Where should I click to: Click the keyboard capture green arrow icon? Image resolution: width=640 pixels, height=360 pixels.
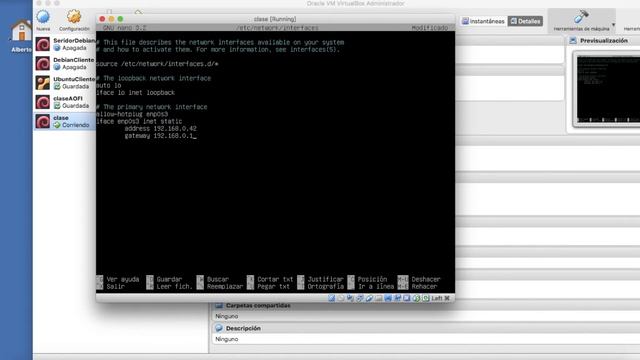[425, 298]
